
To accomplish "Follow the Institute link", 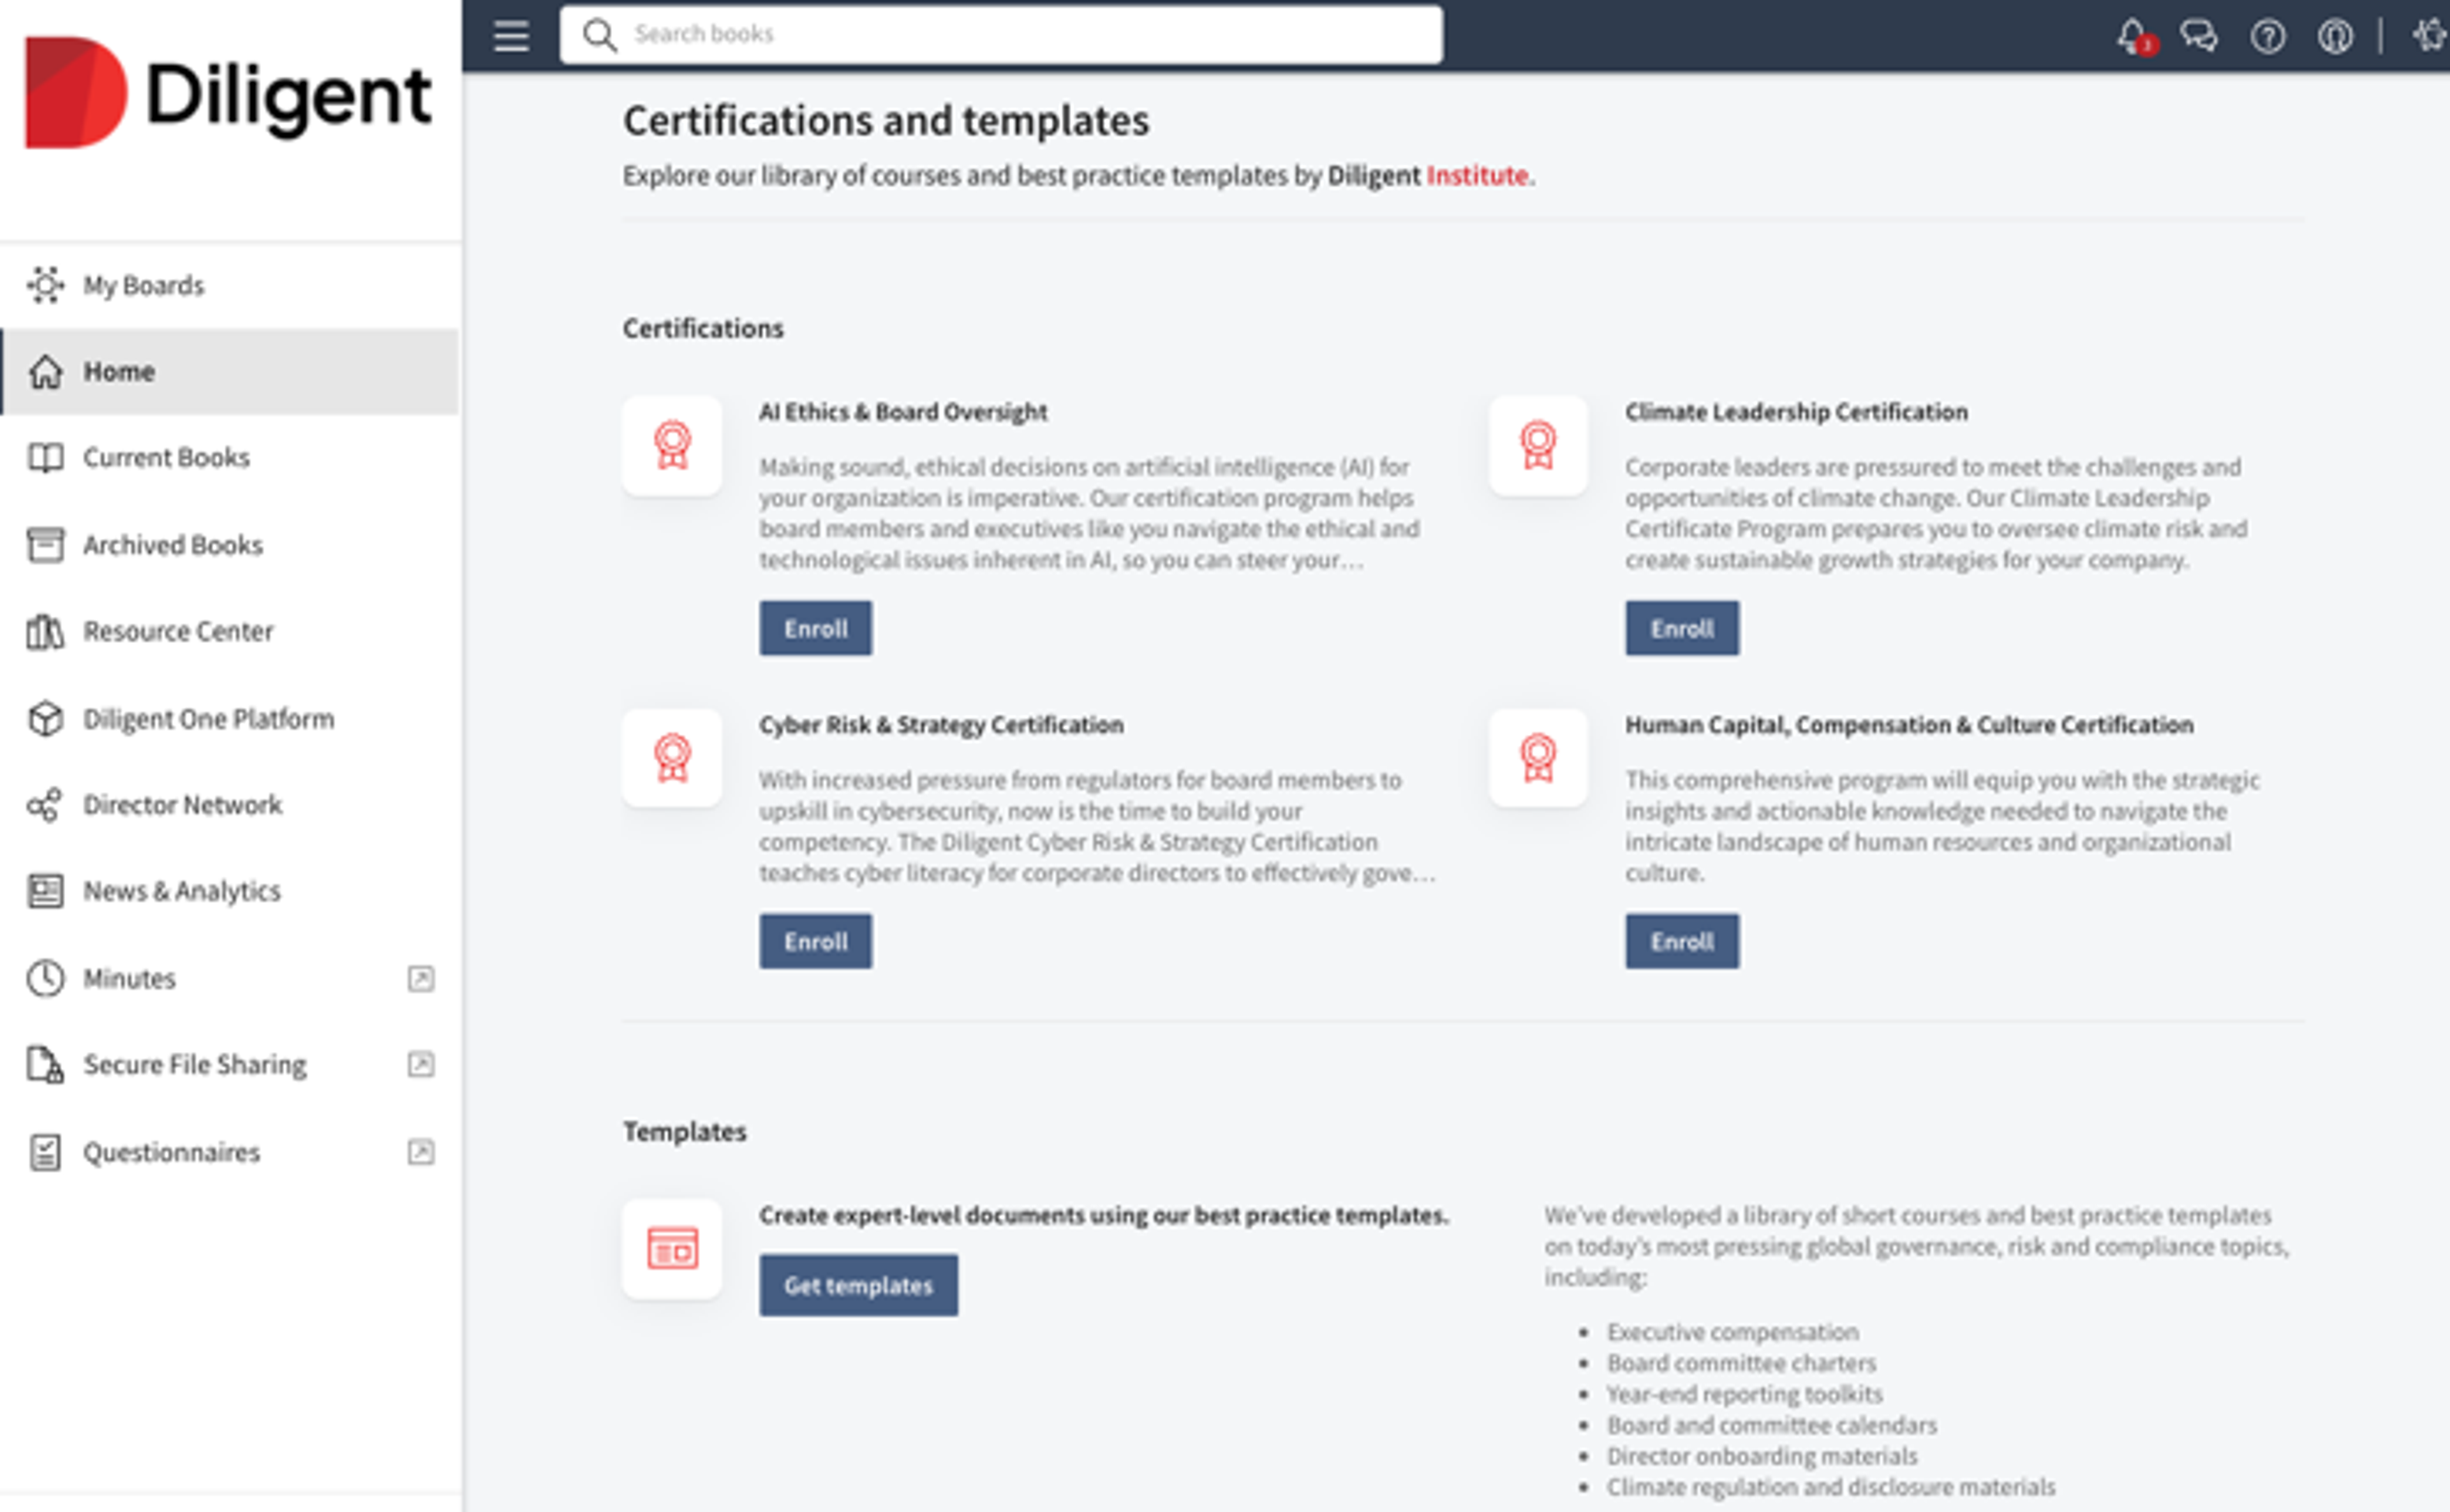I will pos(1477,175).
